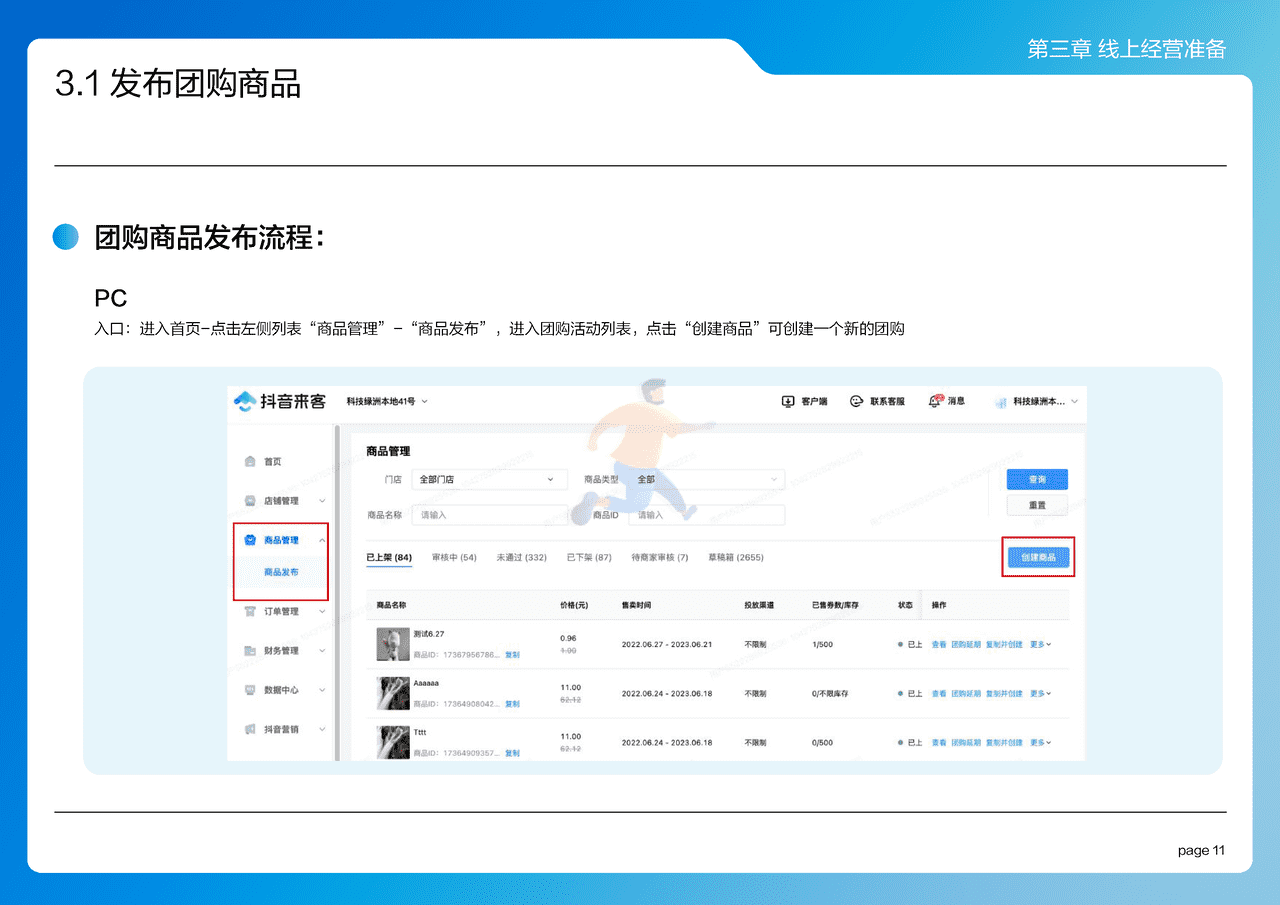Click the 首页 home icon in sidebar
Viewport: 1280px width, 905px height.
(250, 462)
